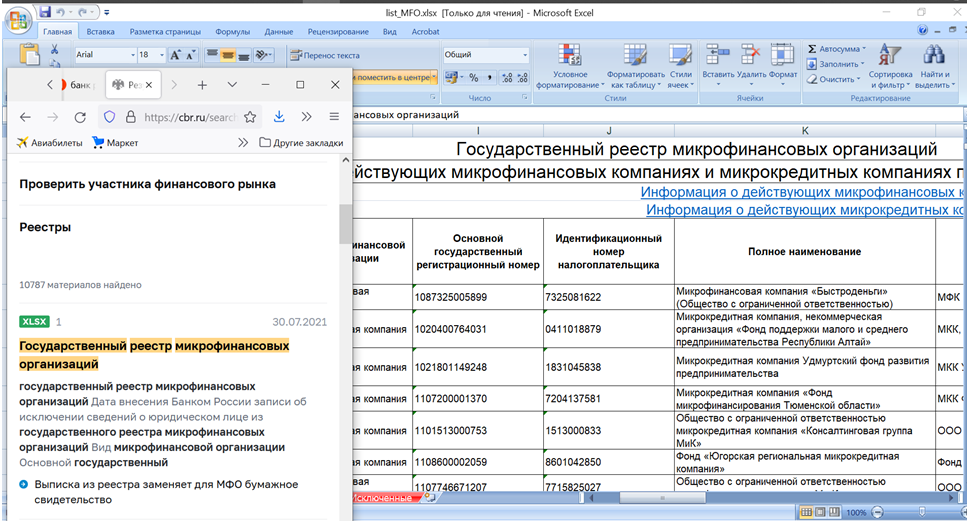Click Удалить cells button
Viewport: 967px width, 523px height.
tap(751, 65)
